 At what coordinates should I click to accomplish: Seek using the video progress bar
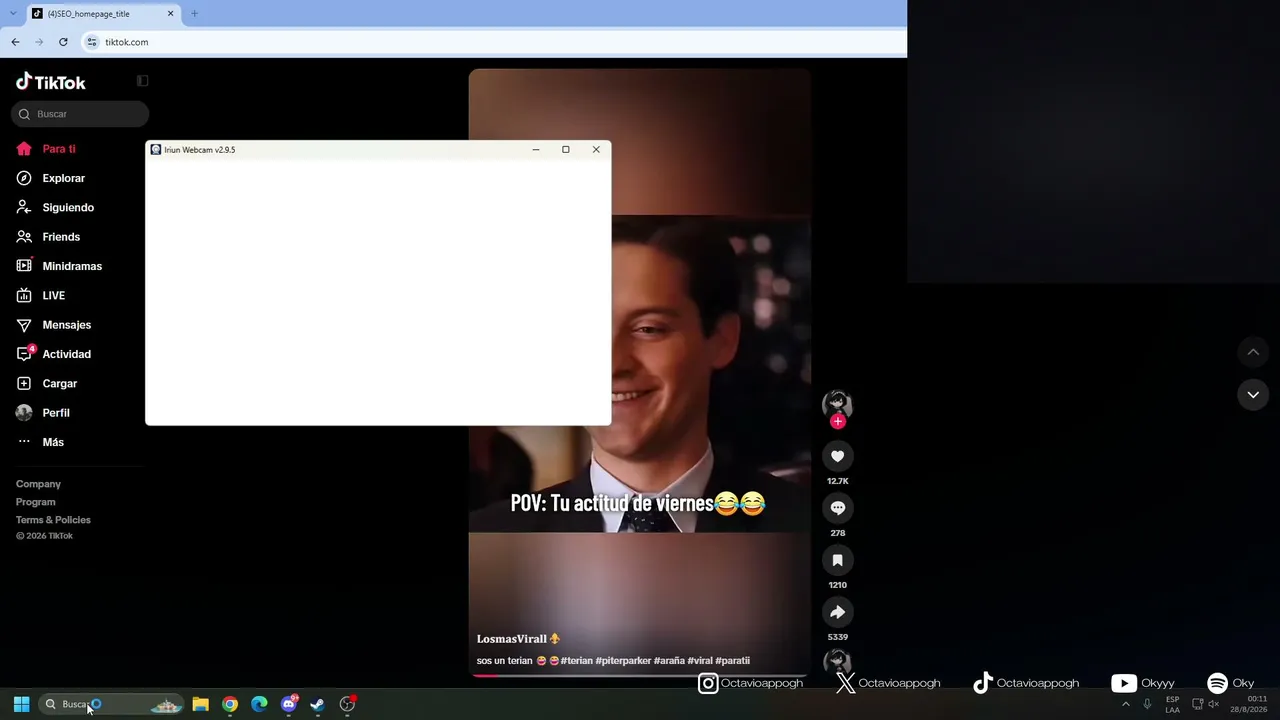[x=640, y=675]
